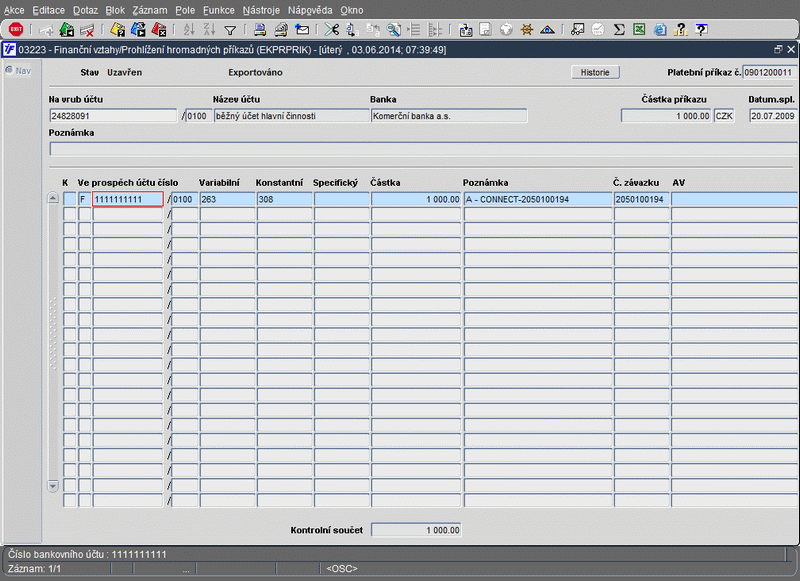Restore down the inner form window

778,49
